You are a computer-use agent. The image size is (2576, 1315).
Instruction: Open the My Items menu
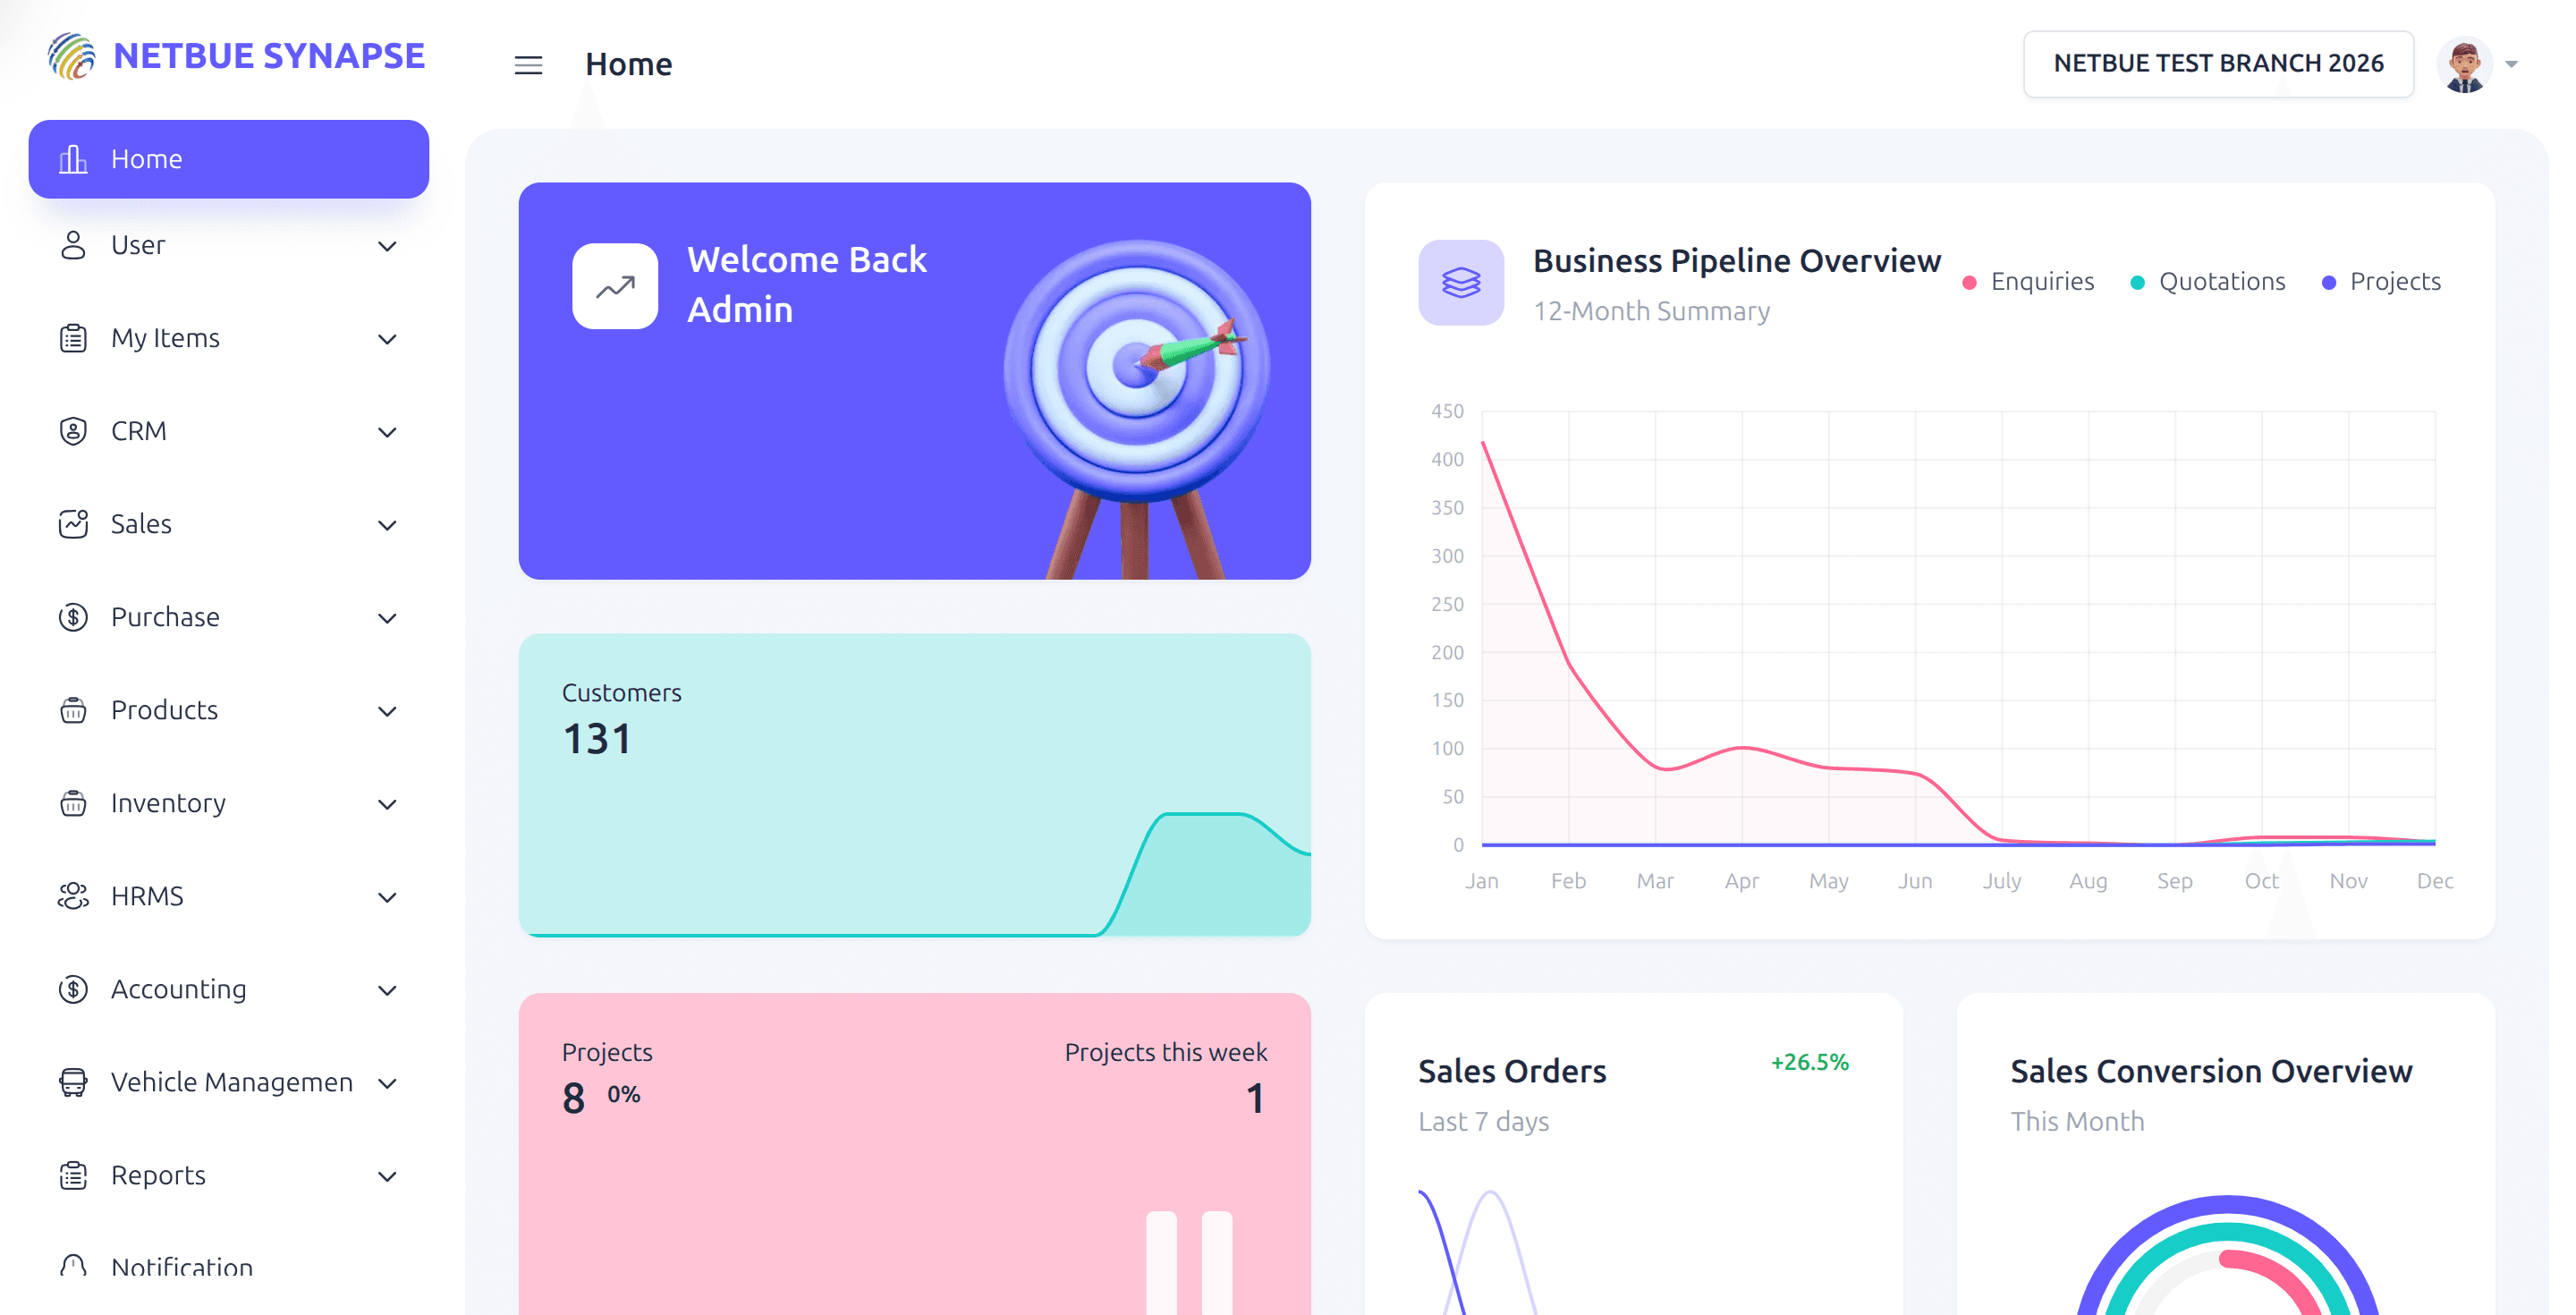[229, 338]
